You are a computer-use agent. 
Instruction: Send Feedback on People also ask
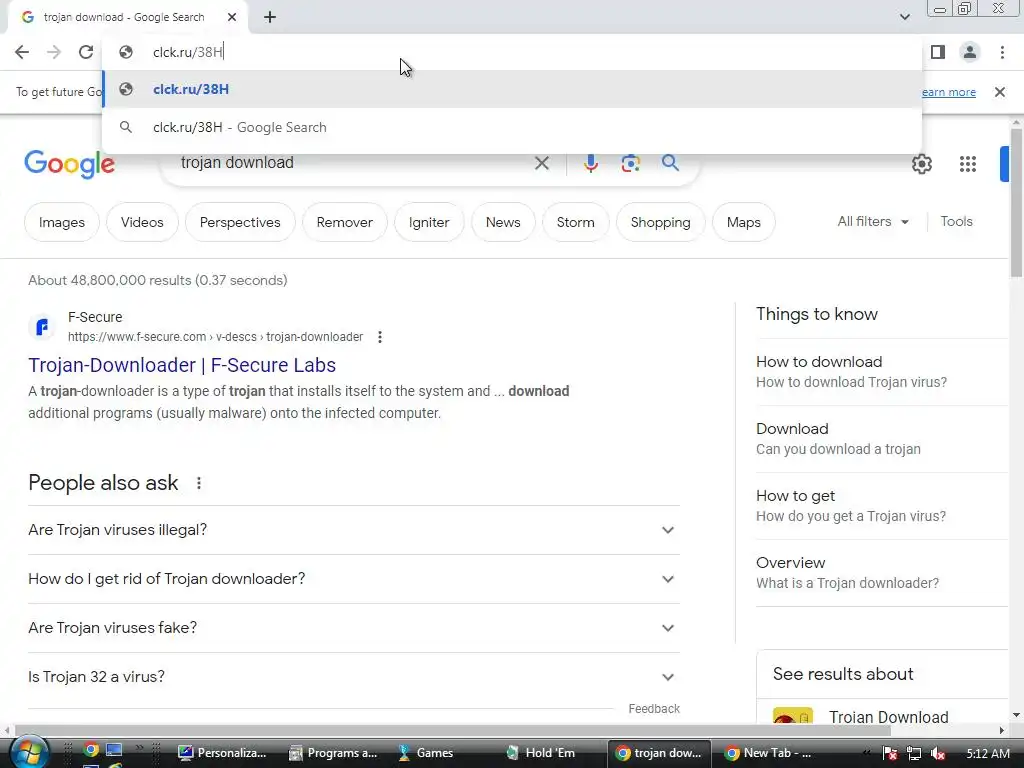tap(654, 709)
